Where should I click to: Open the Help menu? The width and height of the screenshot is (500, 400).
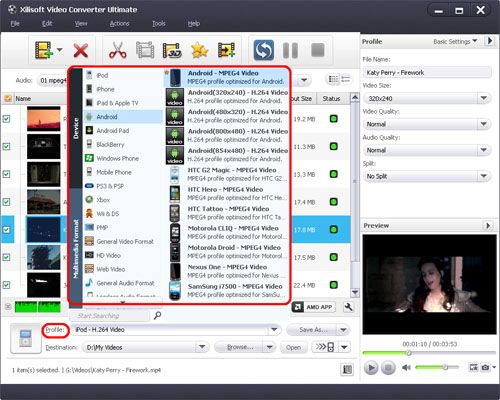pos(194,24)
